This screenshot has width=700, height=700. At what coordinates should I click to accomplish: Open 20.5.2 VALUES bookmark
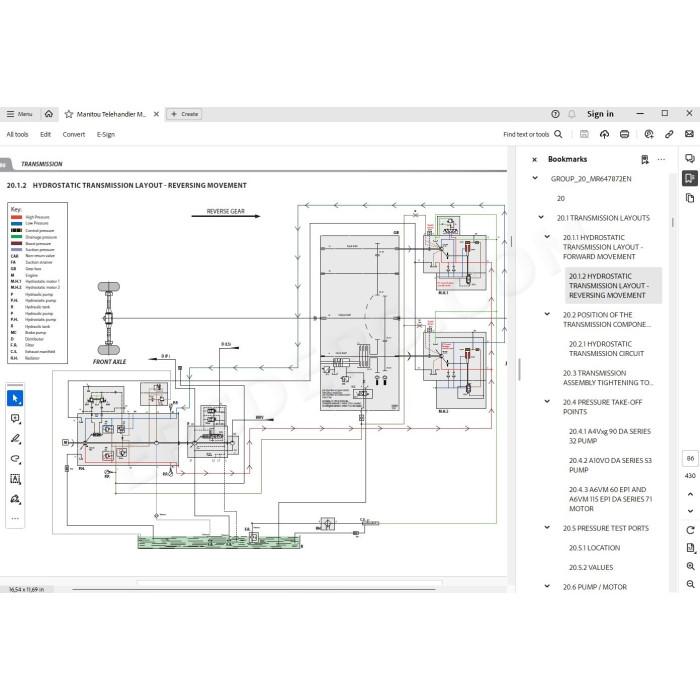point(591,567)
